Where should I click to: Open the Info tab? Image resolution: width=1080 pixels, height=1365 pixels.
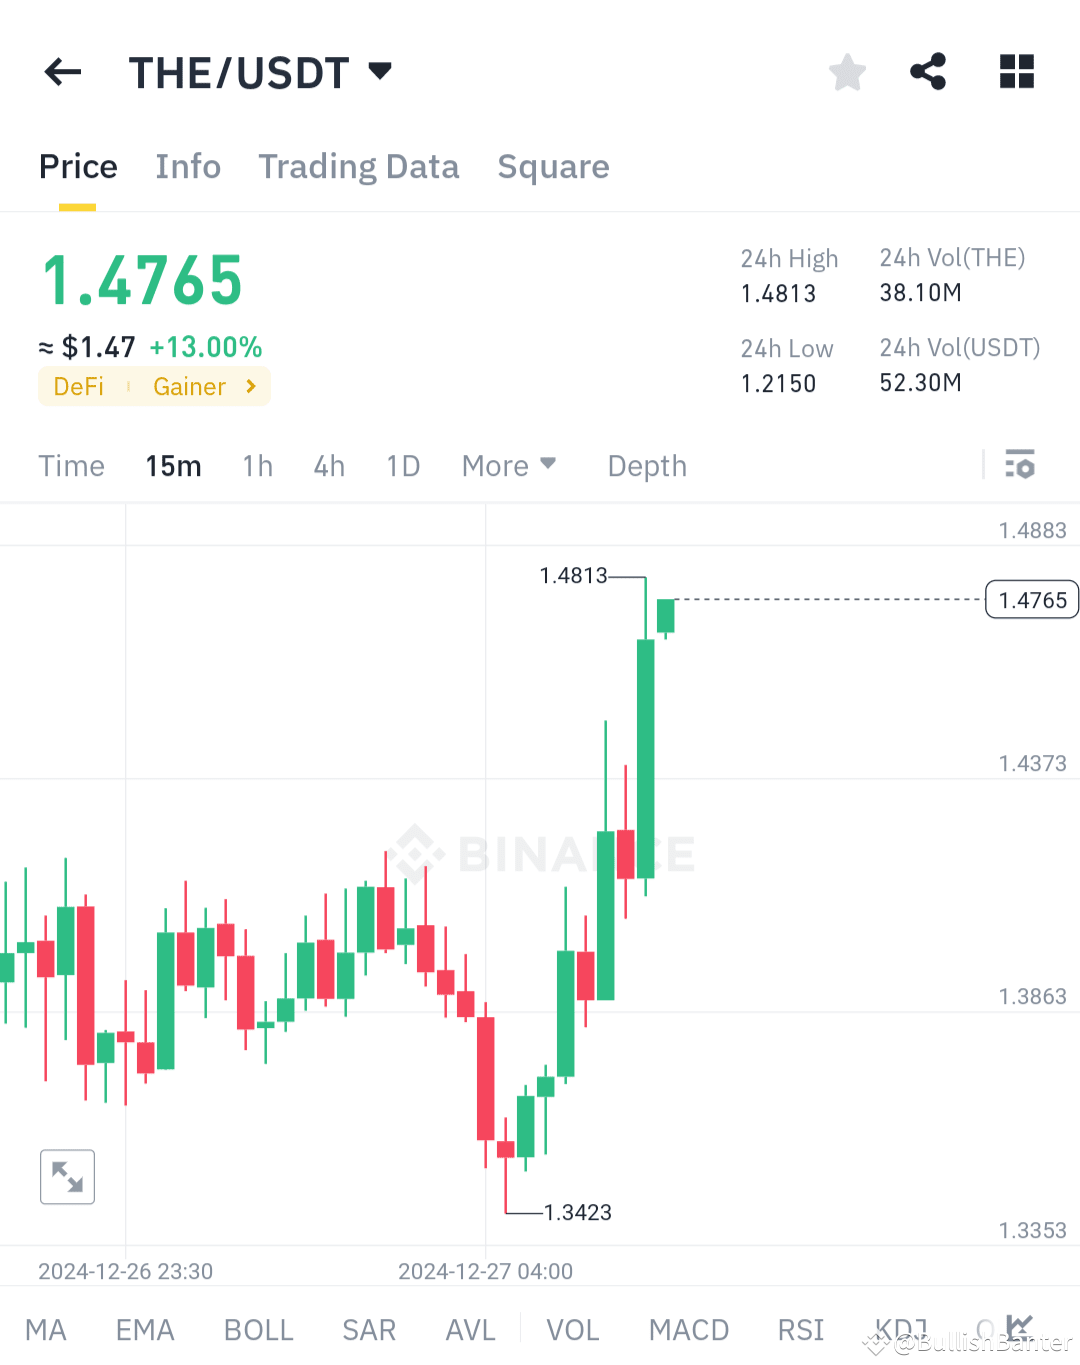pos(188,167)
